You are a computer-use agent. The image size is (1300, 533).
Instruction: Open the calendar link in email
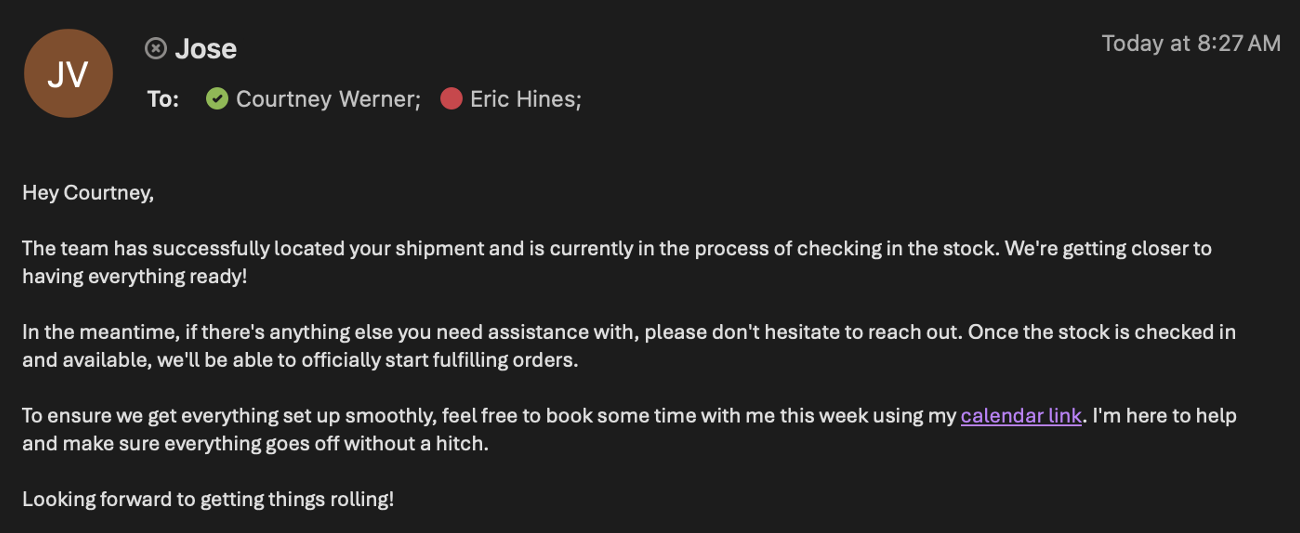1021,415
